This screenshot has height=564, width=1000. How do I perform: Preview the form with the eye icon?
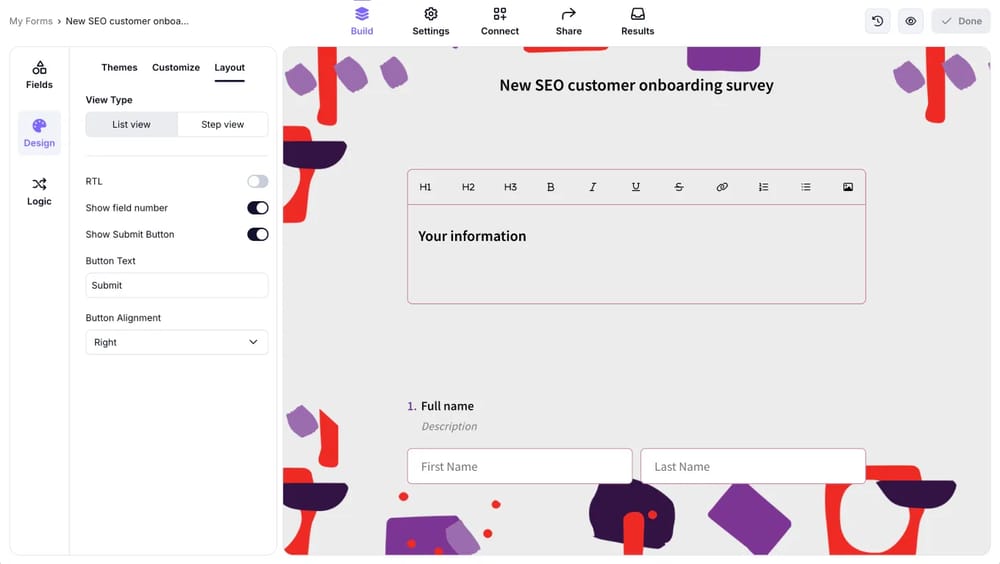click(910, 21)
